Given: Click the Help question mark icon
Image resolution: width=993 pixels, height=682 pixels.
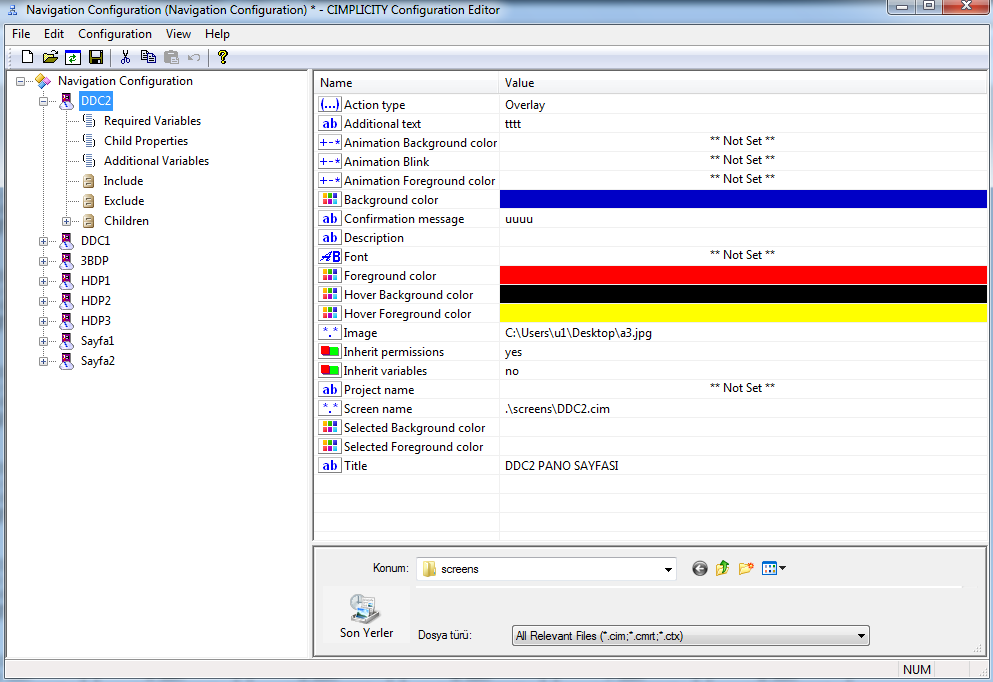Looking at the screenshot, I should [x=222, y=57].
